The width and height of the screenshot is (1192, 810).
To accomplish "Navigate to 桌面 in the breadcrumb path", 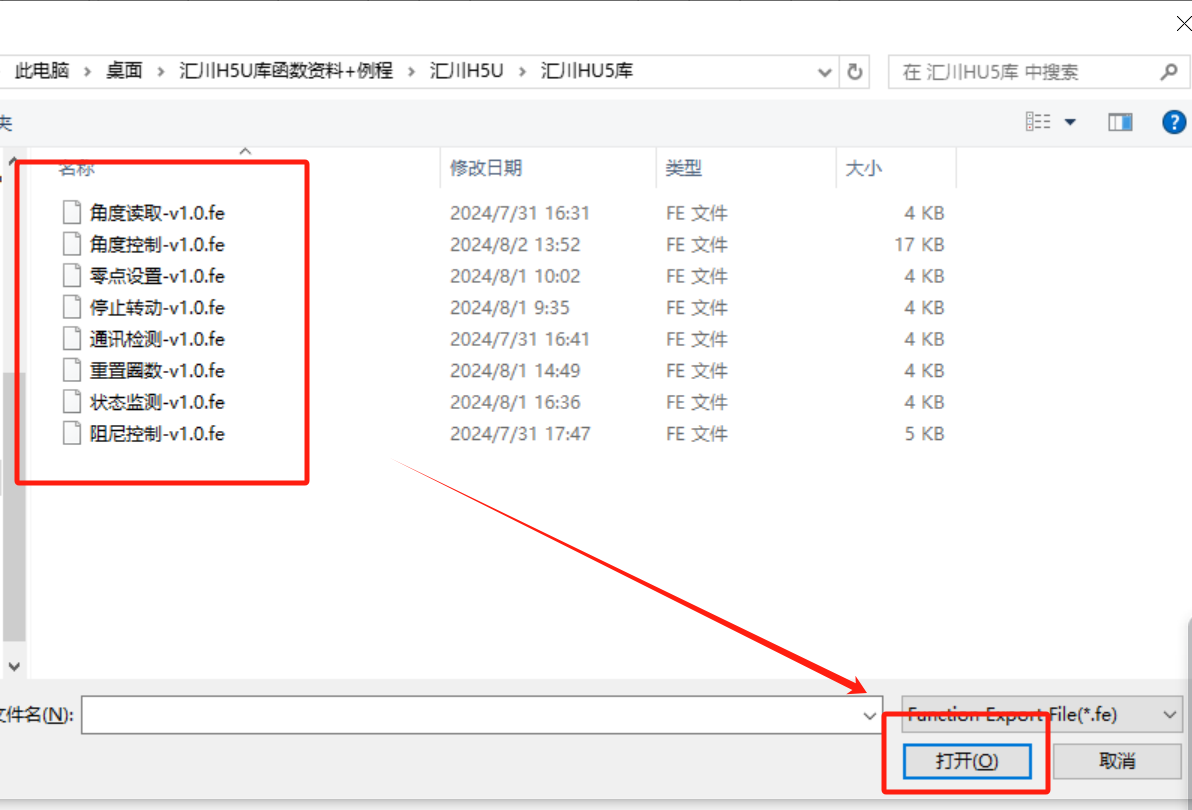I will [x=125, y=71].
